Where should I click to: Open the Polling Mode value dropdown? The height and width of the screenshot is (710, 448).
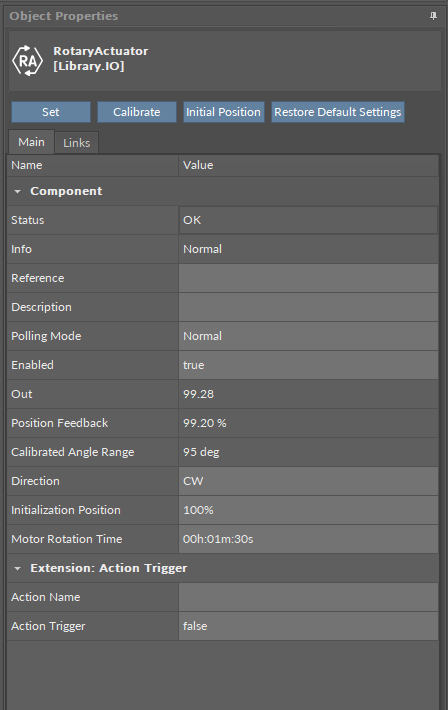308,336
